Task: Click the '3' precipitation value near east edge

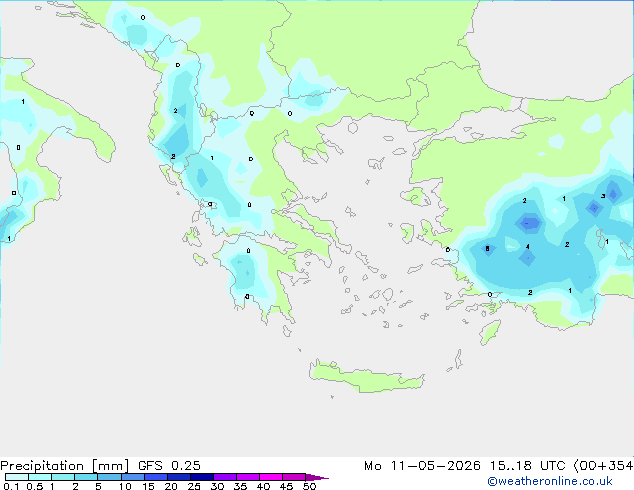Action: click(603, 196)
